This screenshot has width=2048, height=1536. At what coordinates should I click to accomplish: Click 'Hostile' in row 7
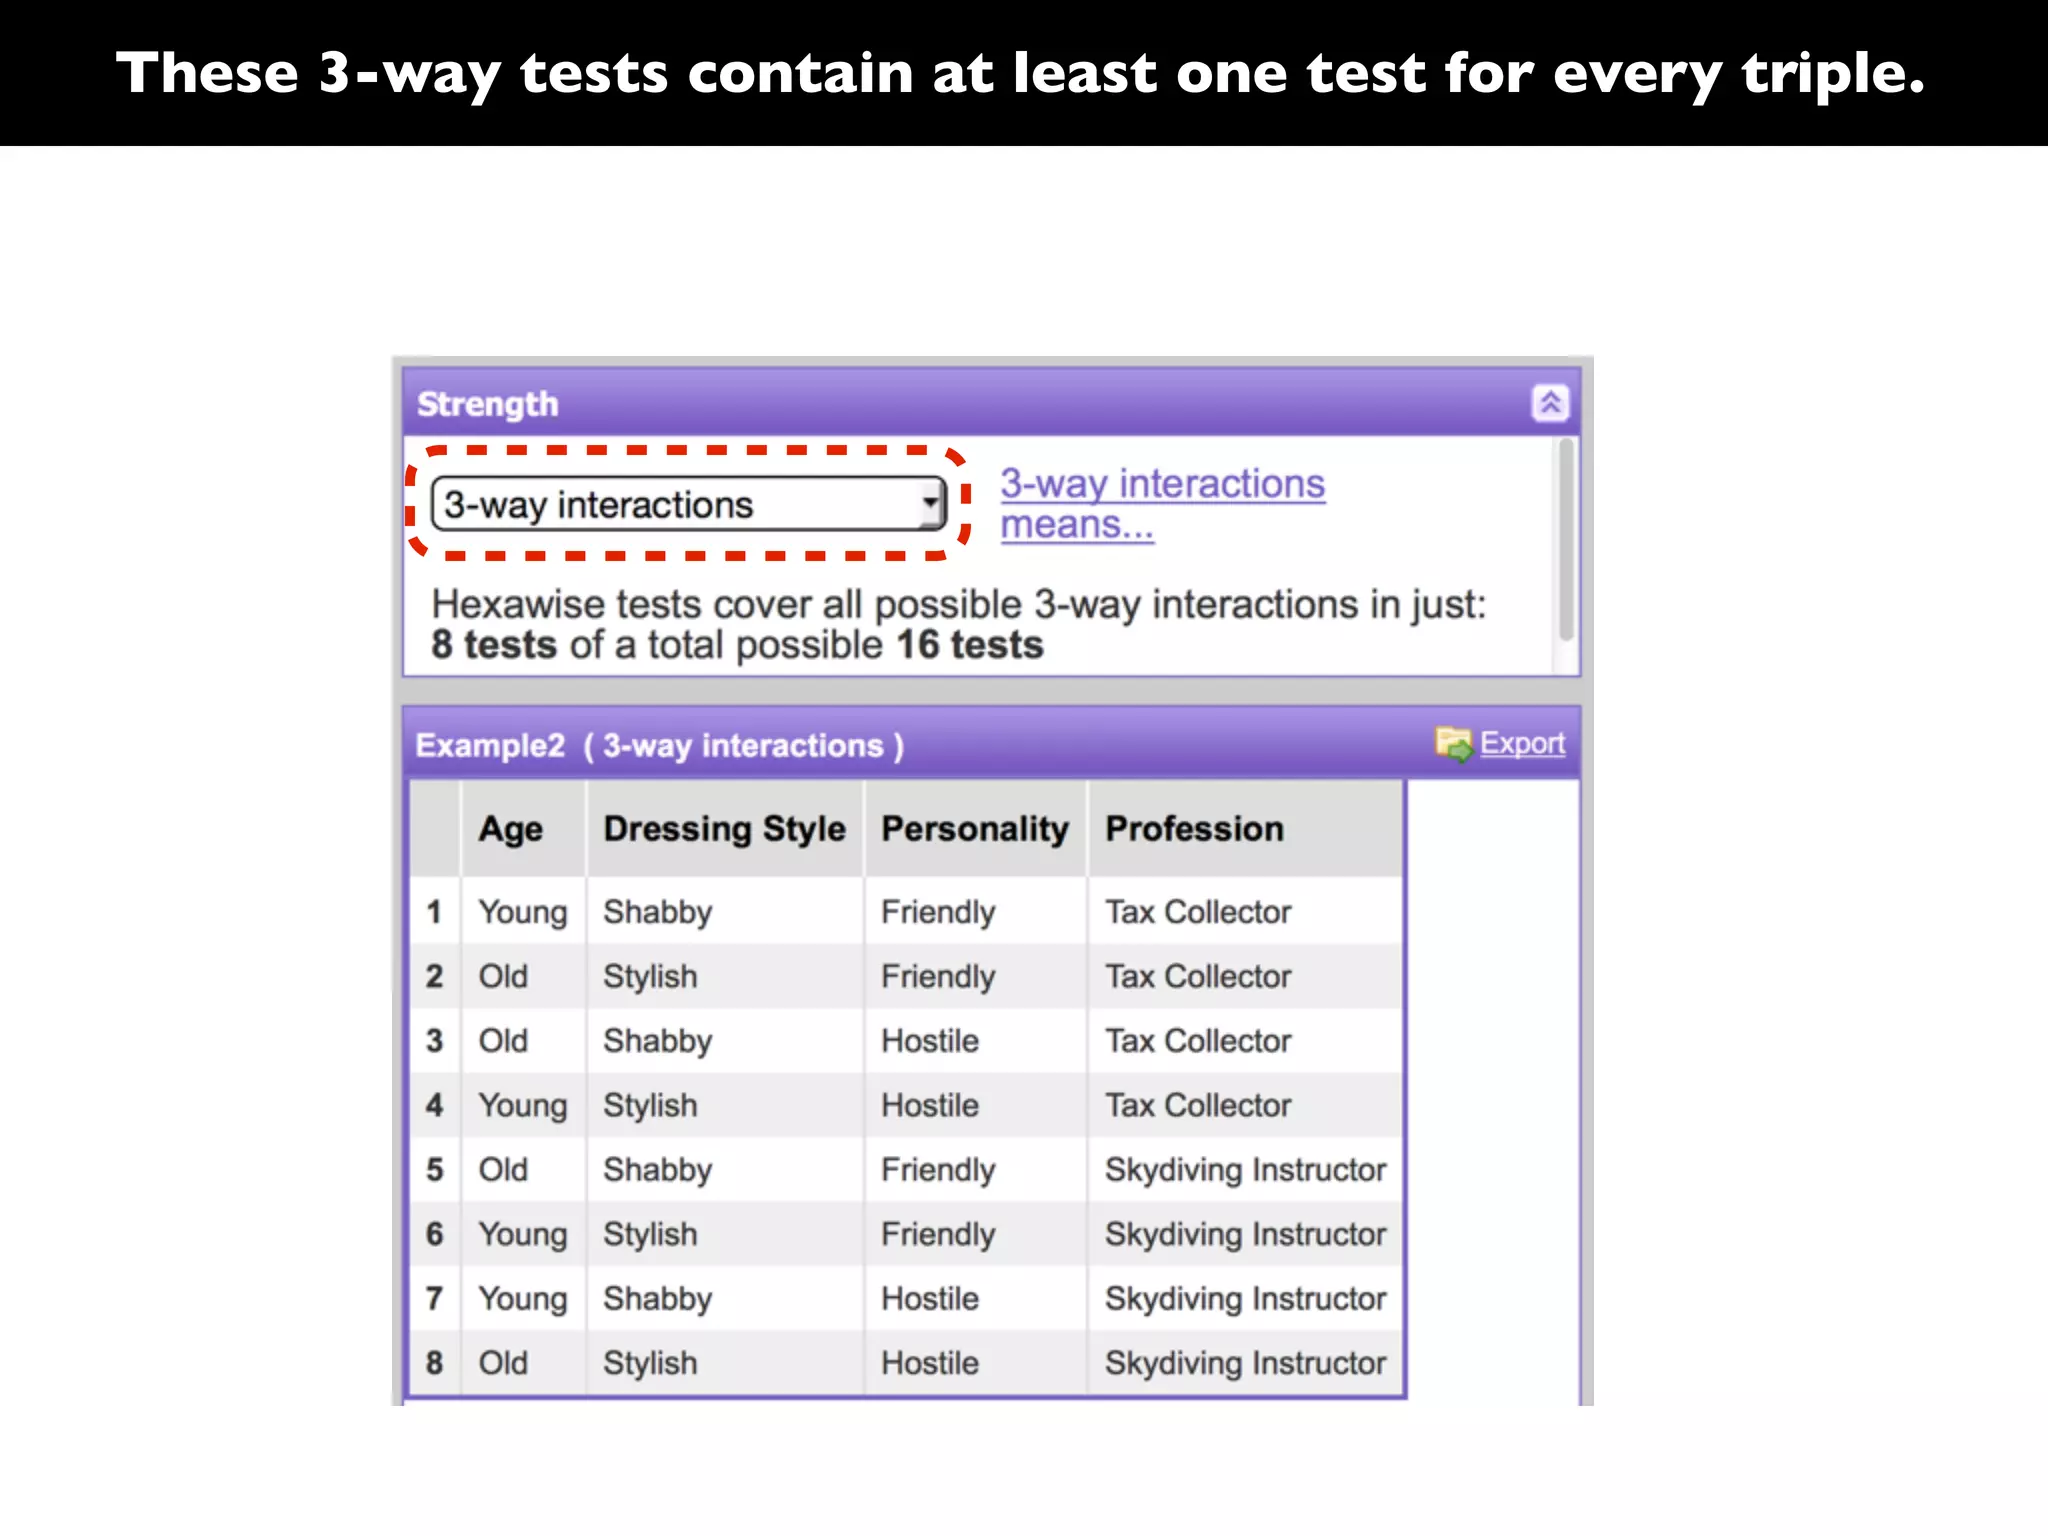click(930, 1298)
